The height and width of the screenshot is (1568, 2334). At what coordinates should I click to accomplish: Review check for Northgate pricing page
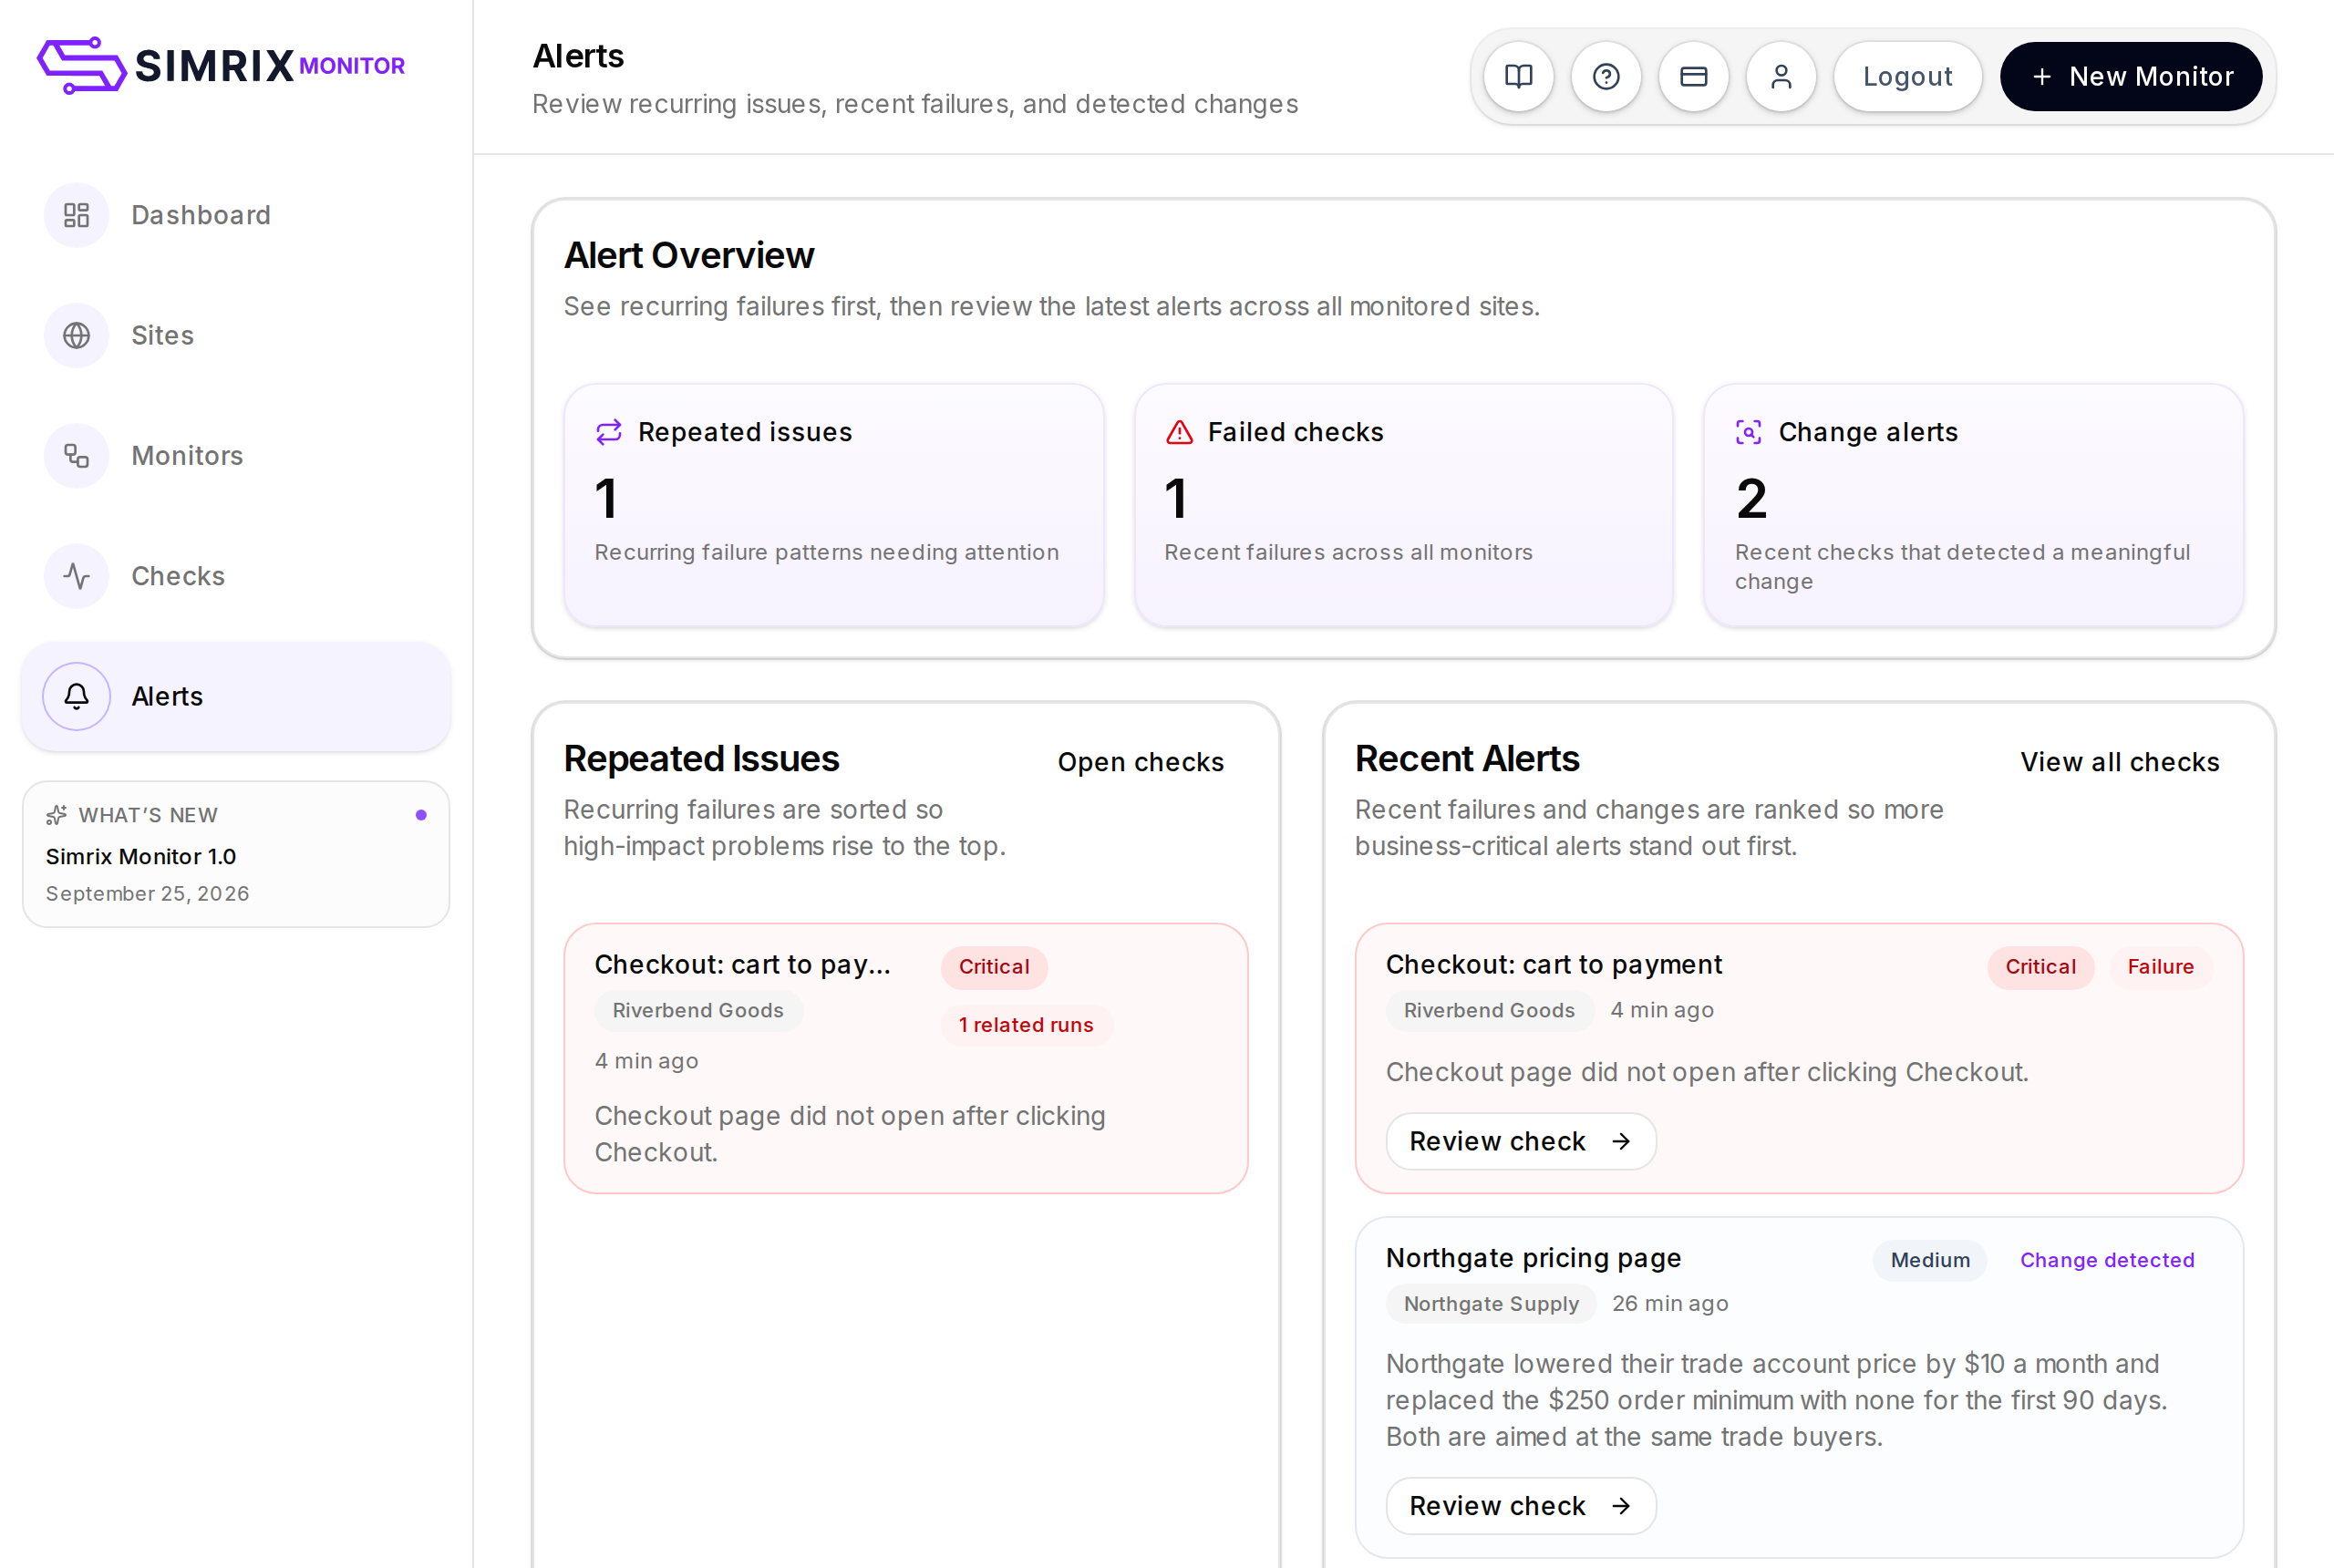1521,1506
